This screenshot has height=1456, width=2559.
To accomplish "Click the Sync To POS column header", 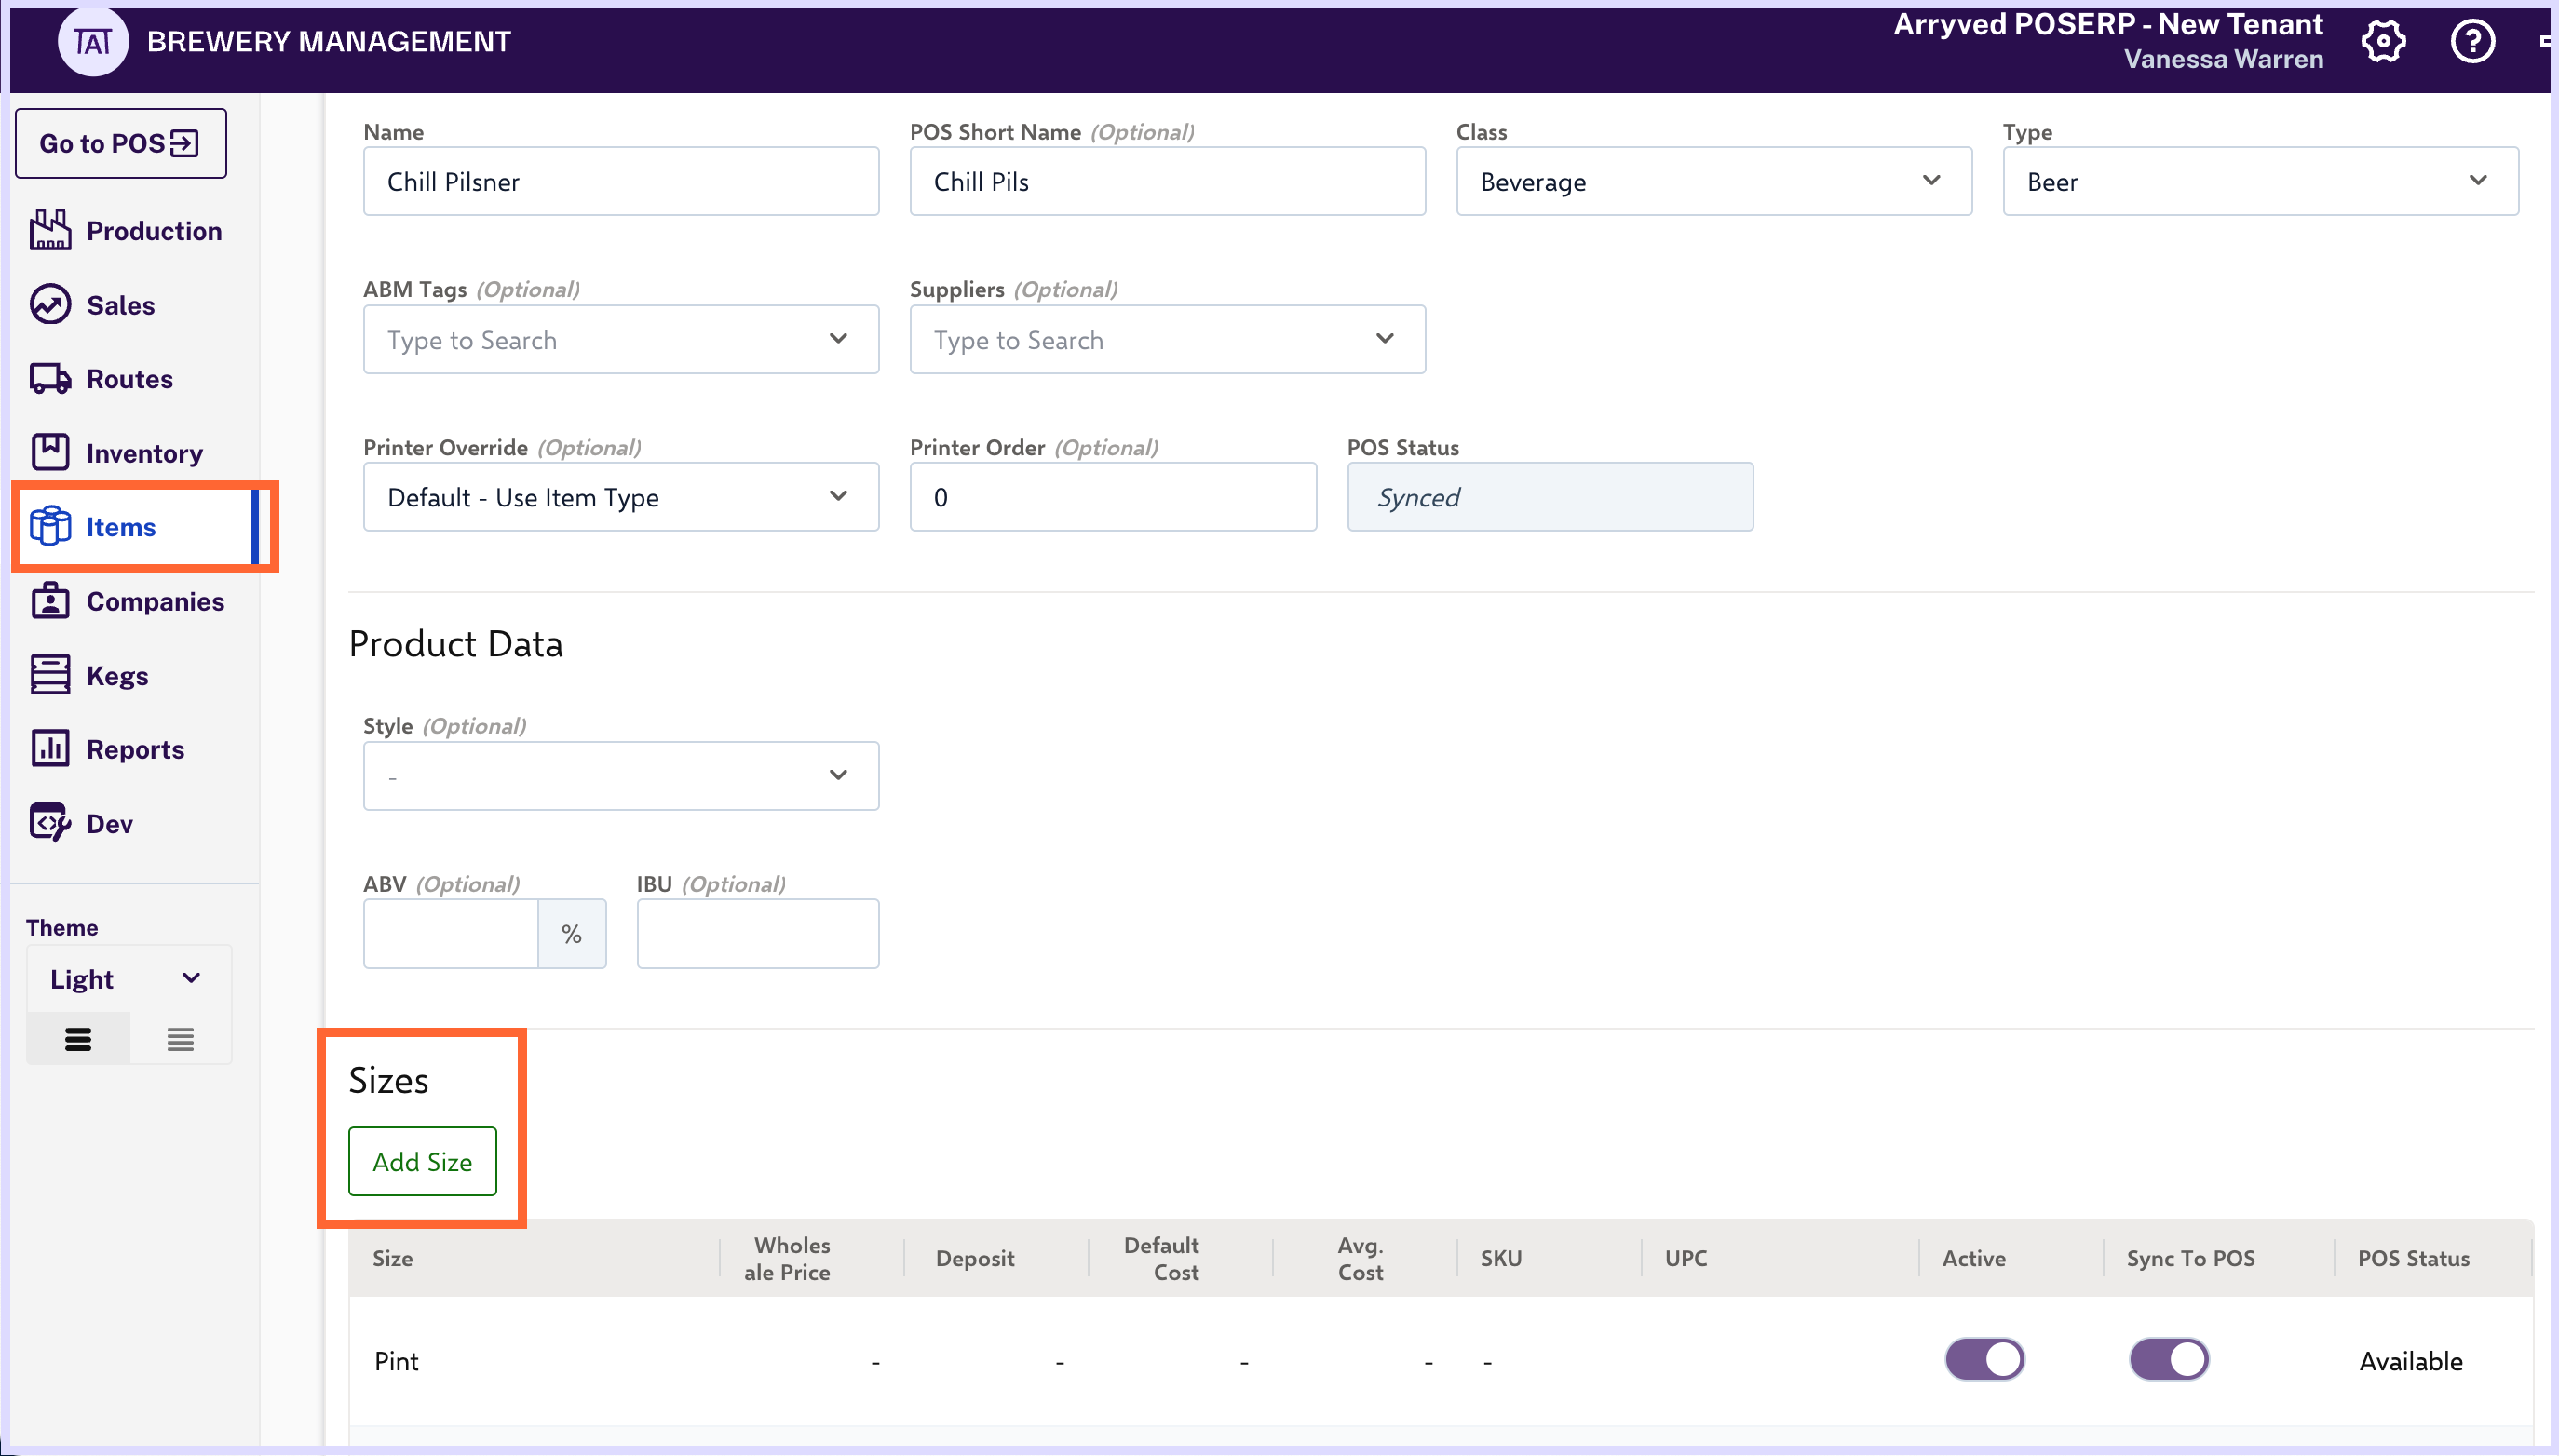I will [x=2191, y=1258].
